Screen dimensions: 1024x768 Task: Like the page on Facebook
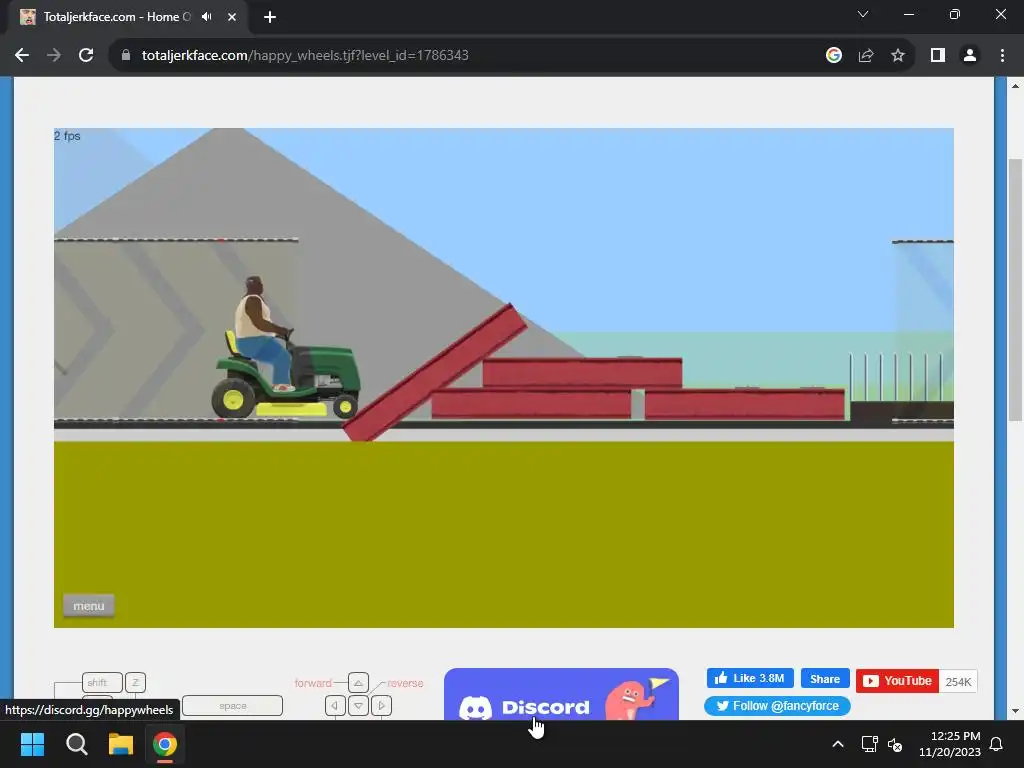pos(750,679)
